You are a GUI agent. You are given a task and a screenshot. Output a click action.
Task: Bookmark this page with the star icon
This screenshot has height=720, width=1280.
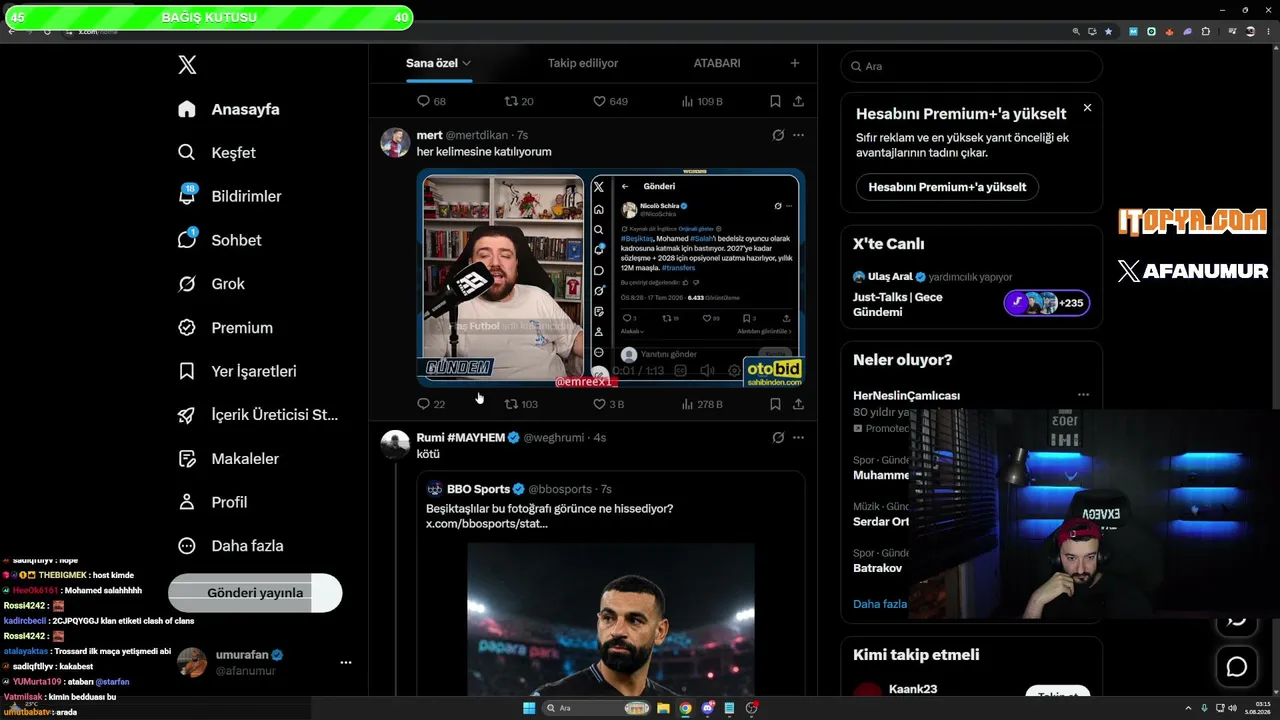(1108, 31)
